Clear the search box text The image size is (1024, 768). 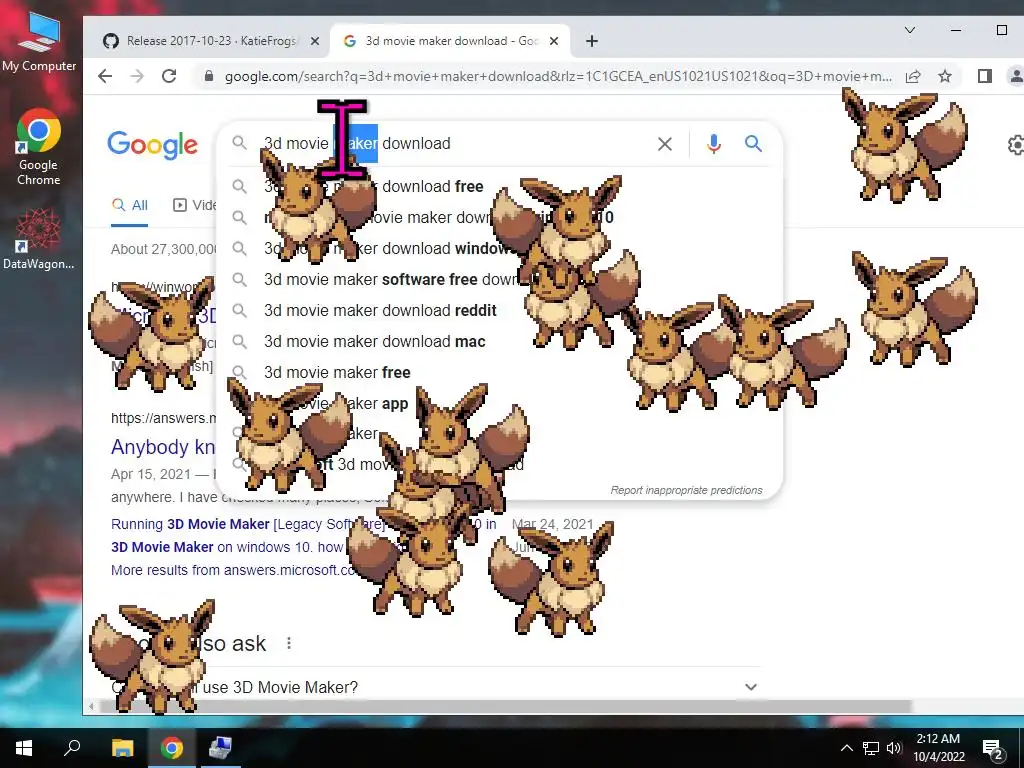click(665, 144)
